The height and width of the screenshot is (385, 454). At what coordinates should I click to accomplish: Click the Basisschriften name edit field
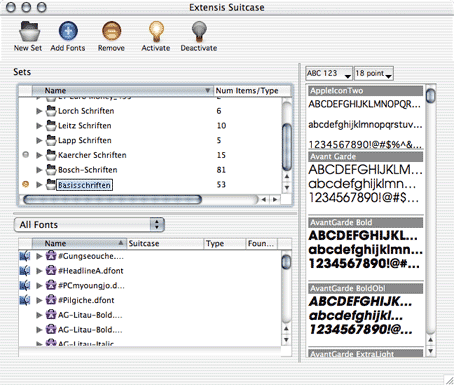pos(84,185)
